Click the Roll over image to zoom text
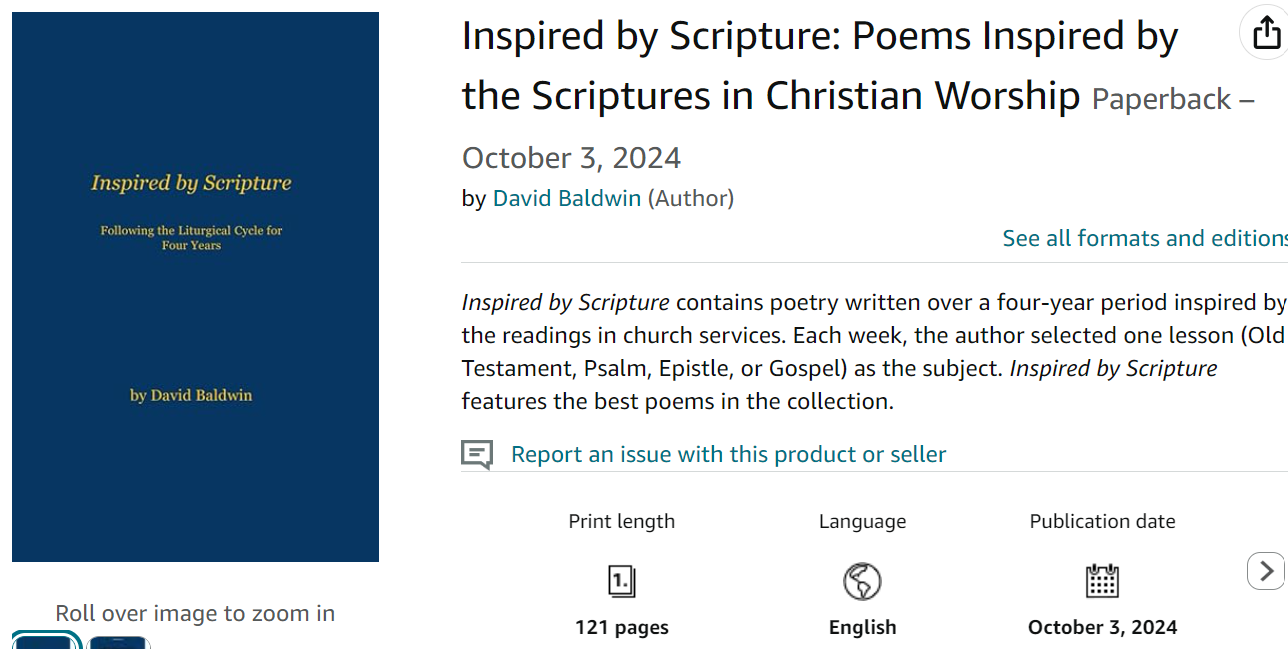The height and width of the screenshot is (649, 1288). click(x=195, y=613)
